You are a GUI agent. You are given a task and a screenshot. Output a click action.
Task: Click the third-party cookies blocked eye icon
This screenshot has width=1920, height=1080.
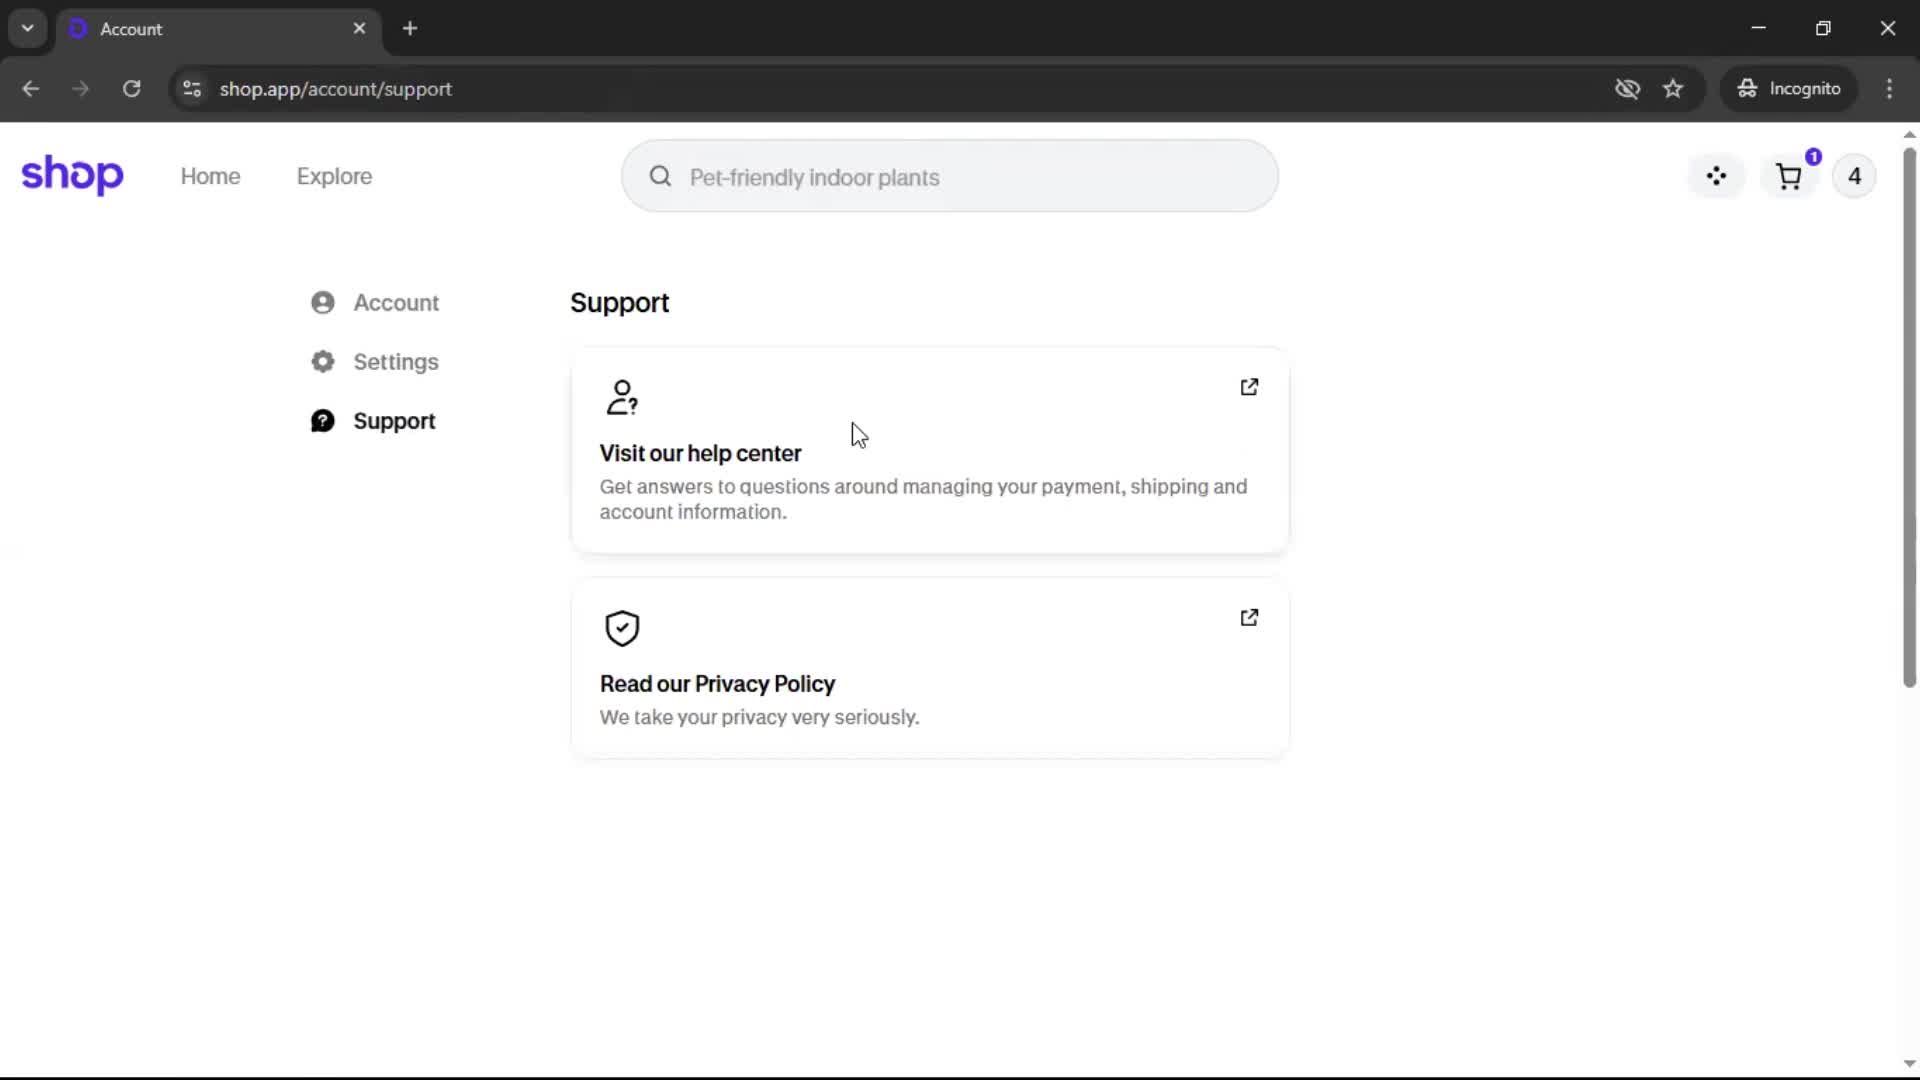tap(1627, 89)
